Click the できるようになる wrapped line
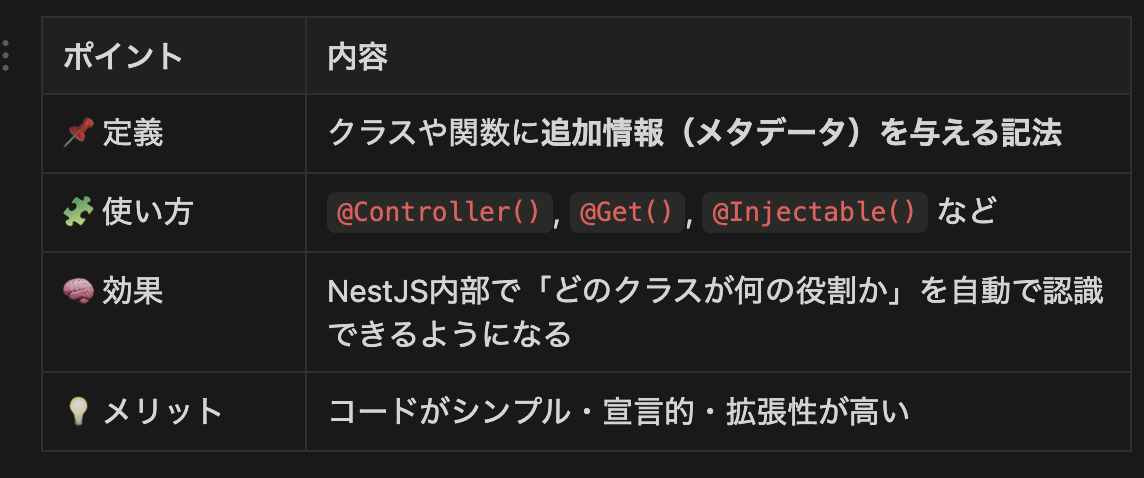Image resolution: width=1144 pixels, height=478 pixels. click(x=450, y=333)
